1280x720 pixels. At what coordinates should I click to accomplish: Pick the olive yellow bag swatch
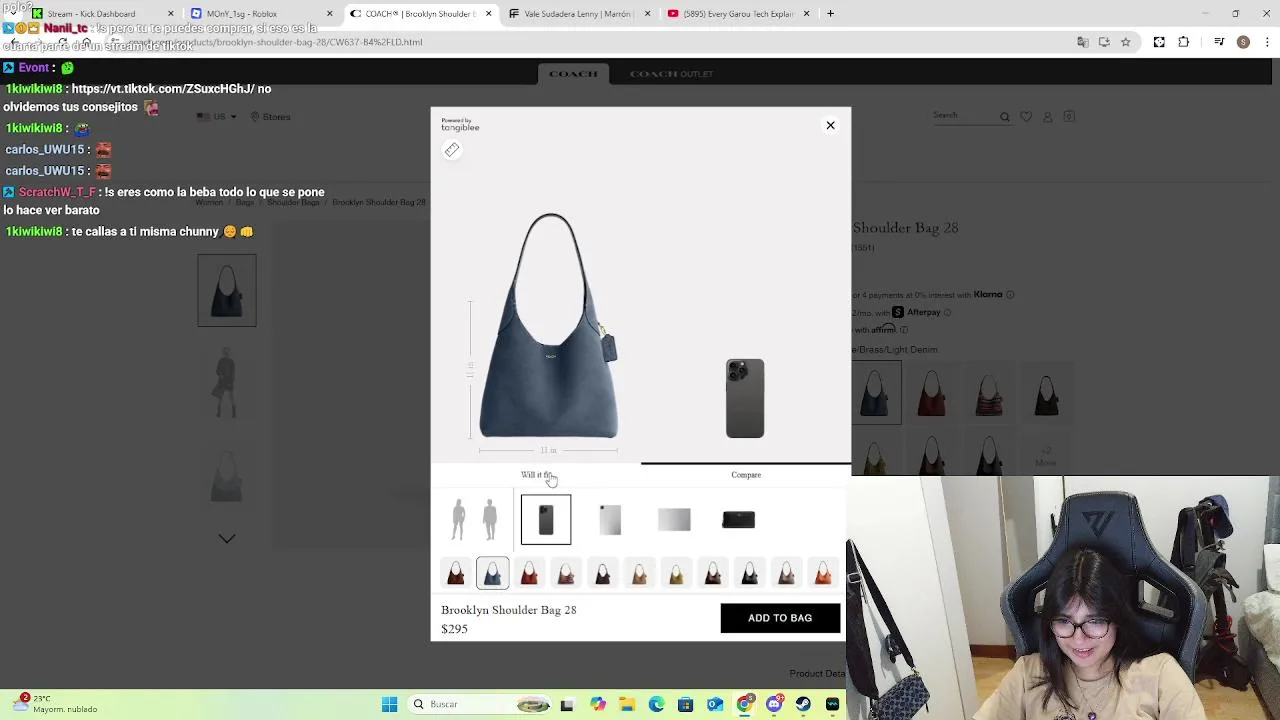[x=676, y=573]
